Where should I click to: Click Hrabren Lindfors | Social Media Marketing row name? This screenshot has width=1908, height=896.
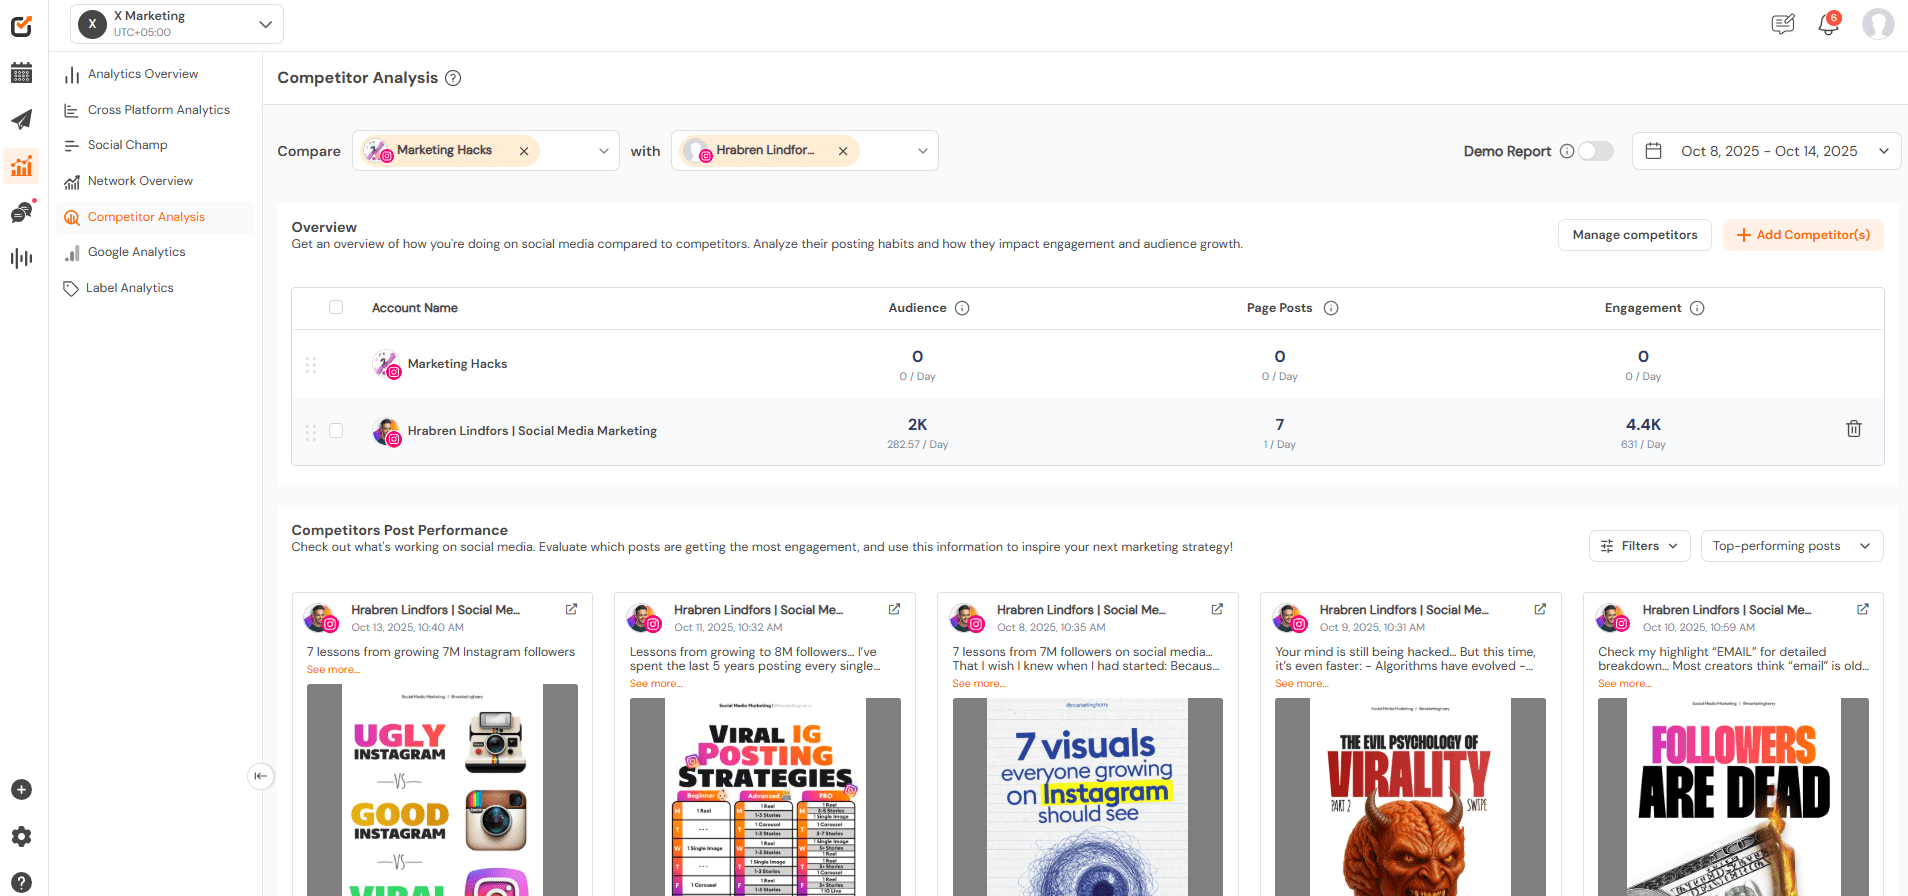coord(532,431)
